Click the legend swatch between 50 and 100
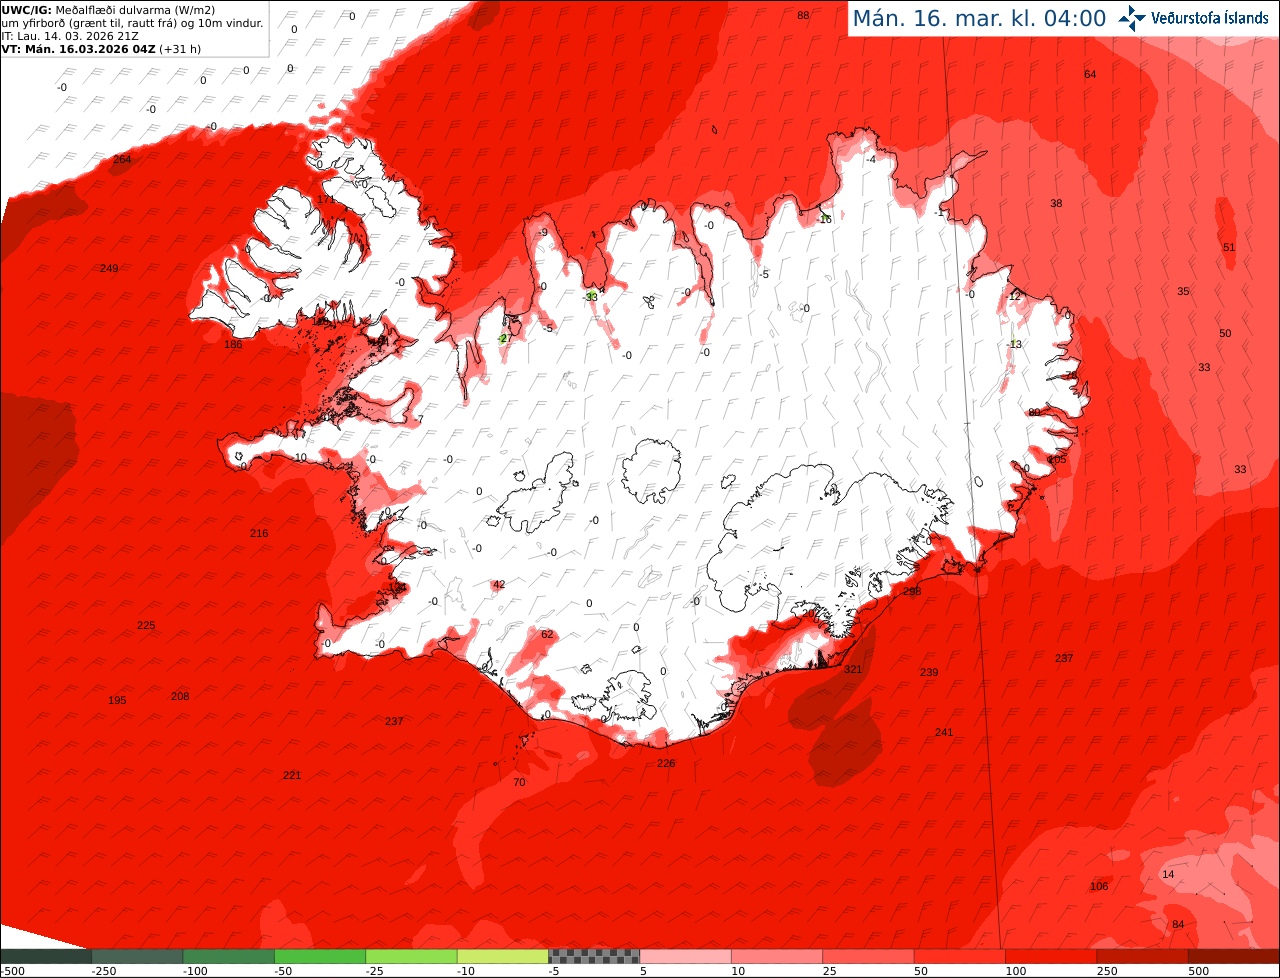 tap(960, 956)
